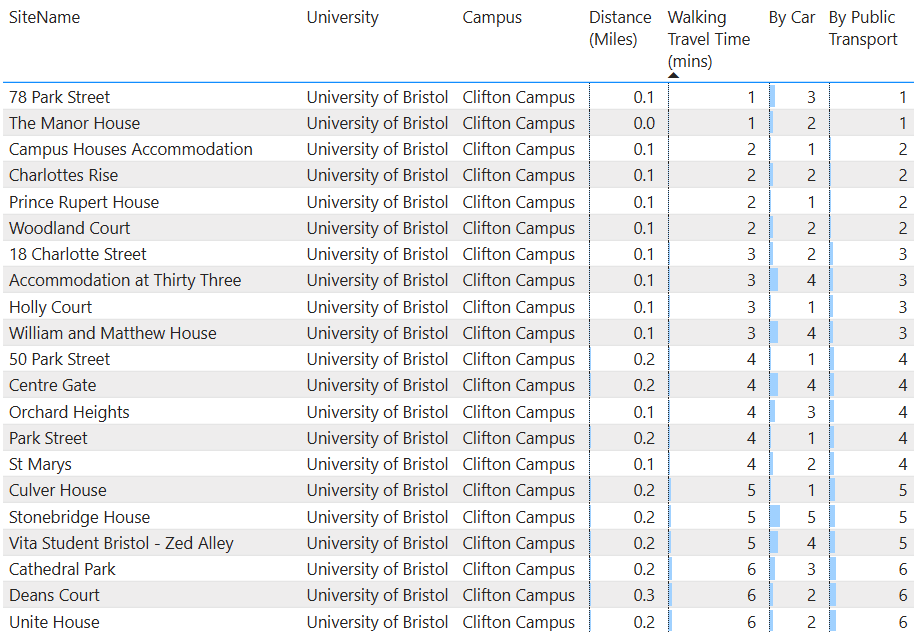Screen dimensions: 922x632
Task: Select the 78 Park Street row name
Action: click(x=59, y=97)
